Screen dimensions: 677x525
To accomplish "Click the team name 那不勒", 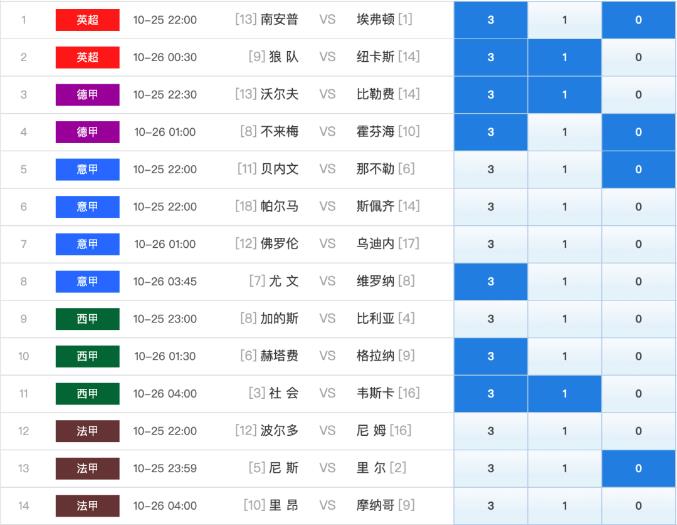I will click(375, 169).
